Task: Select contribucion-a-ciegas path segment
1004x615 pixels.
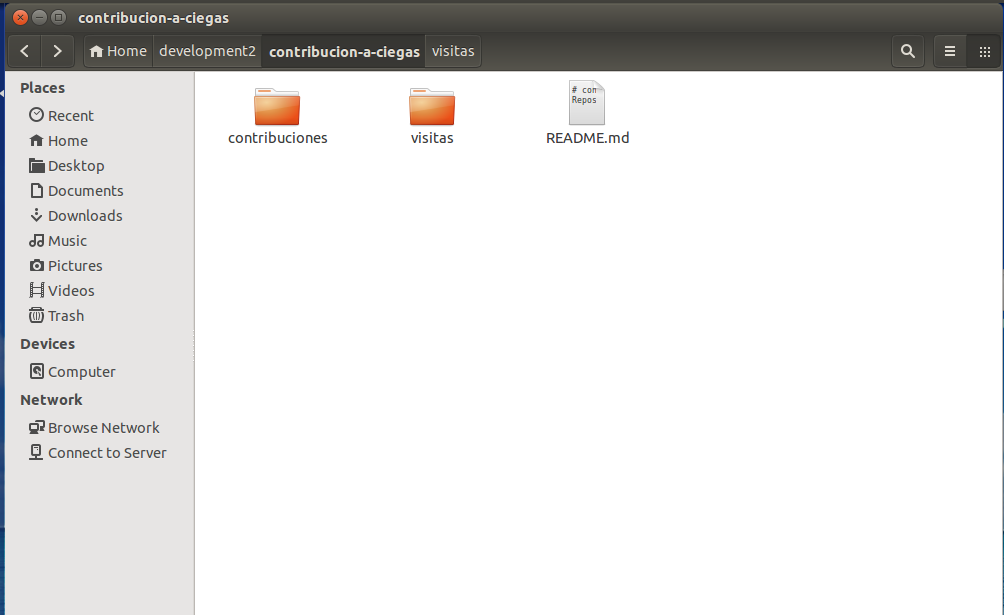Action: click(x=344, y=51)
